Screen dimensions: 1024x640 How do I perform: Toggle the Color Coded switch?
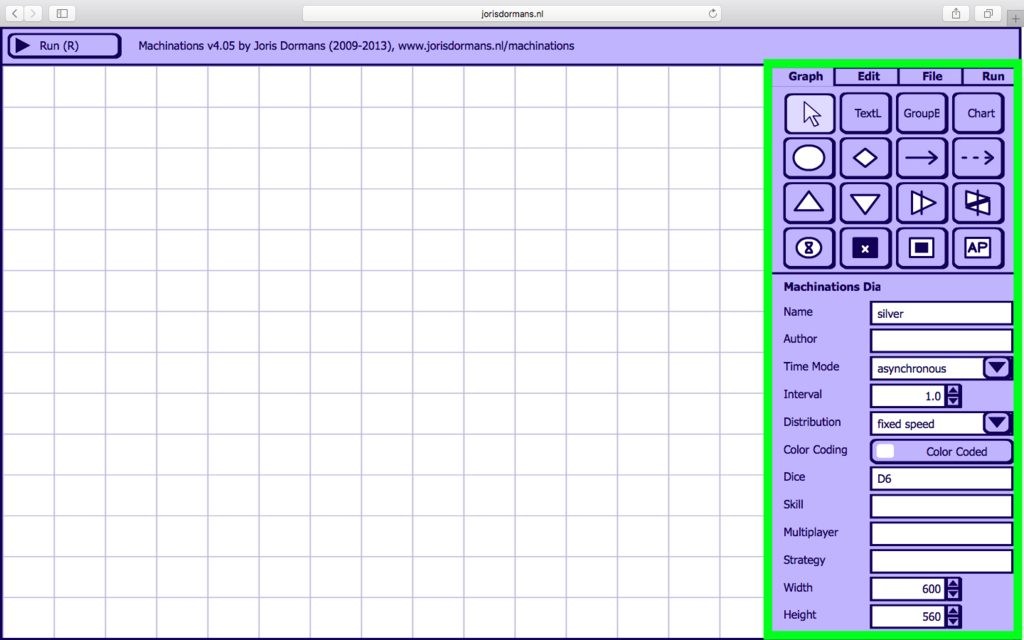point(942,451)
